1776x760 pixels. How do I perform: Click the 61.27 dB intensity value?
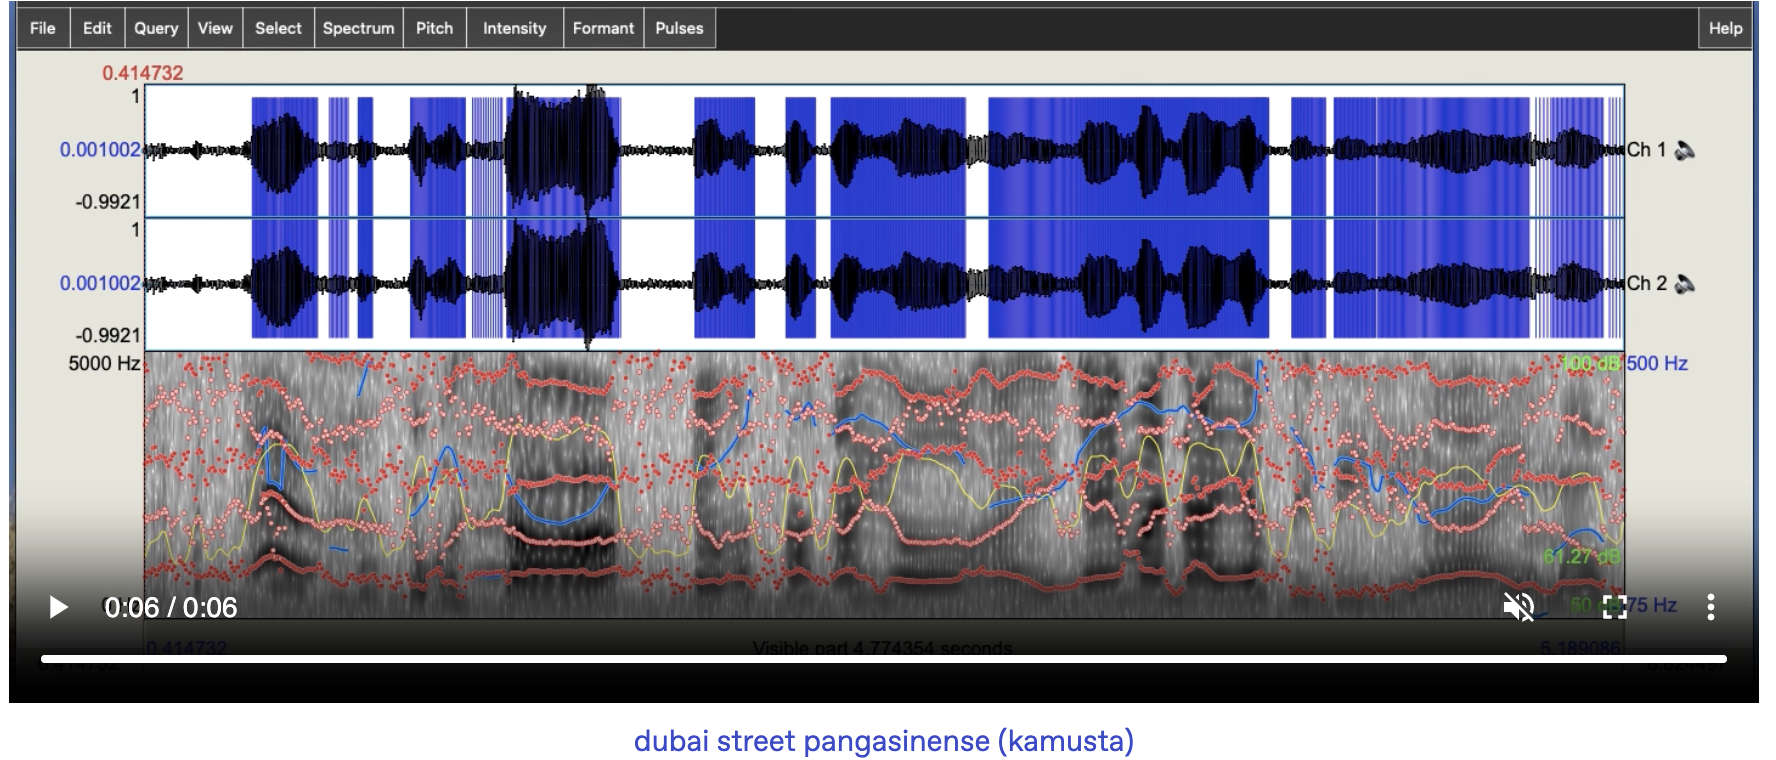click(x=1581, y=556)
